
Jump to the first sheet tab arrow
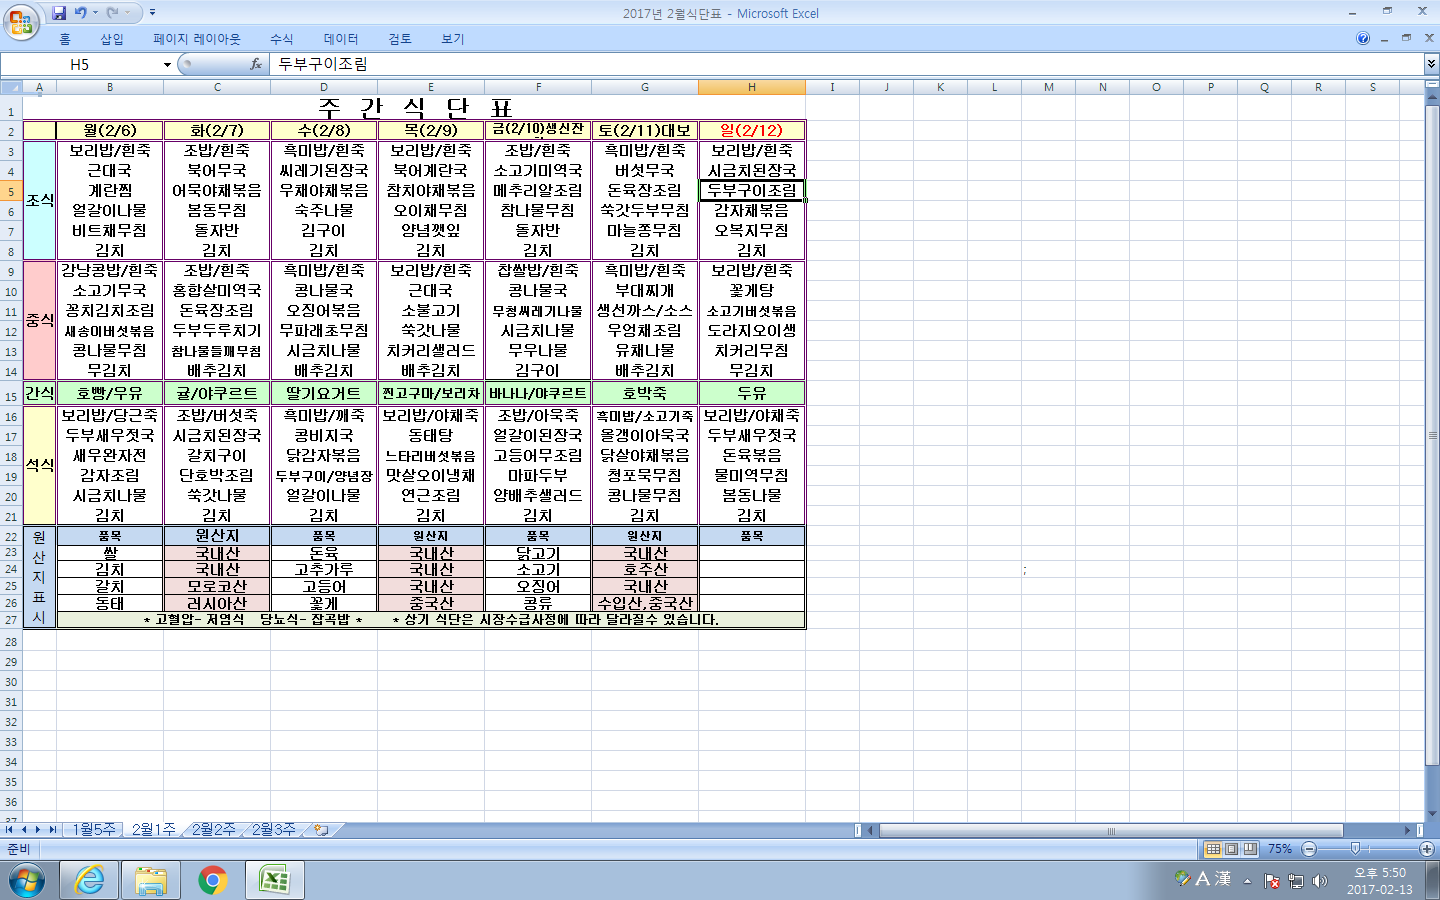[x=9, y=830]
